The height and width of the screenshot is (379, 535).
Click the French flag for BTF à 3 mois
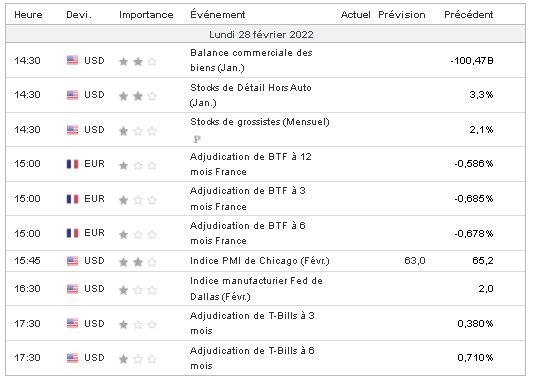click(x=72, y=199)
